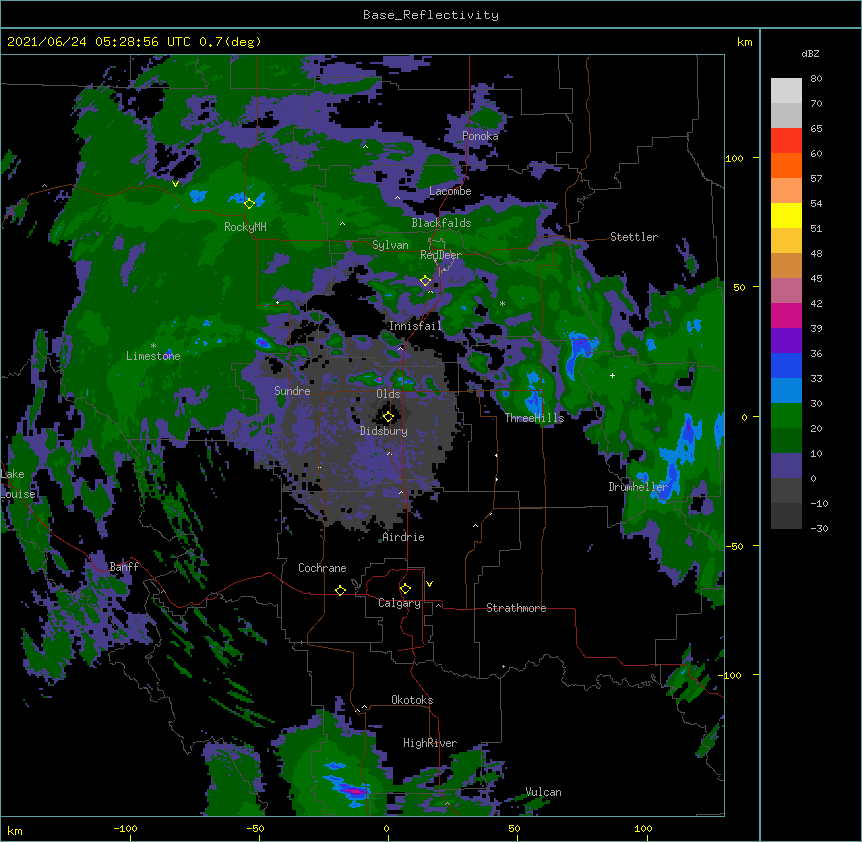Select the Drumheller city label

pyautogui.click(x=638, y=487)
